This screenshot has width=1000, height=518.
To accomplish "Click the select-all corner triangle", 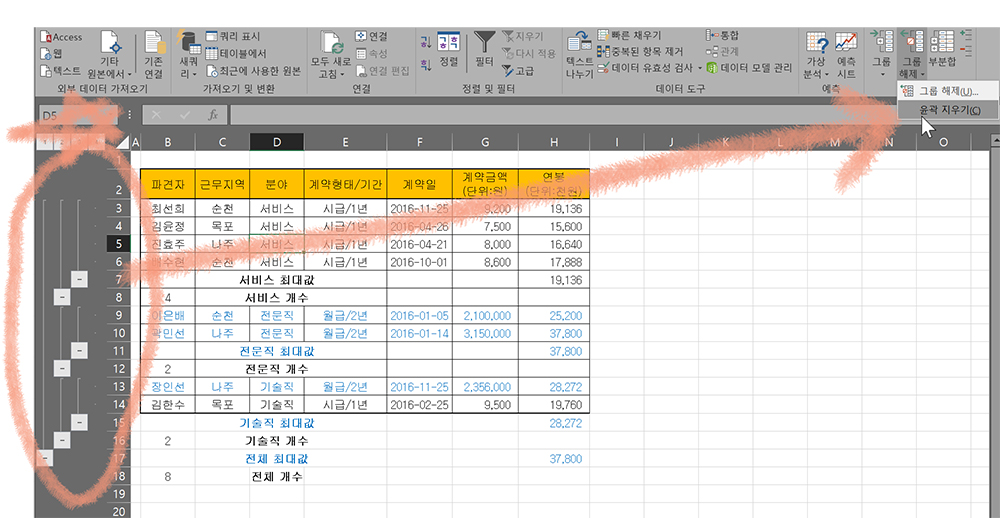I will click(123, 144).
